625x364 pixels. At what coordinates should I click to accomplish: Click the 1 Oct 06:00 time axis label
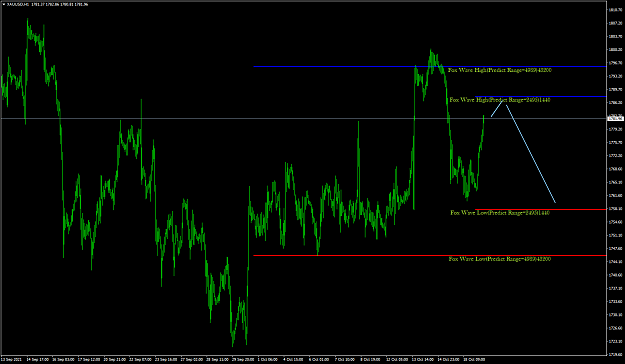(267, 359)
